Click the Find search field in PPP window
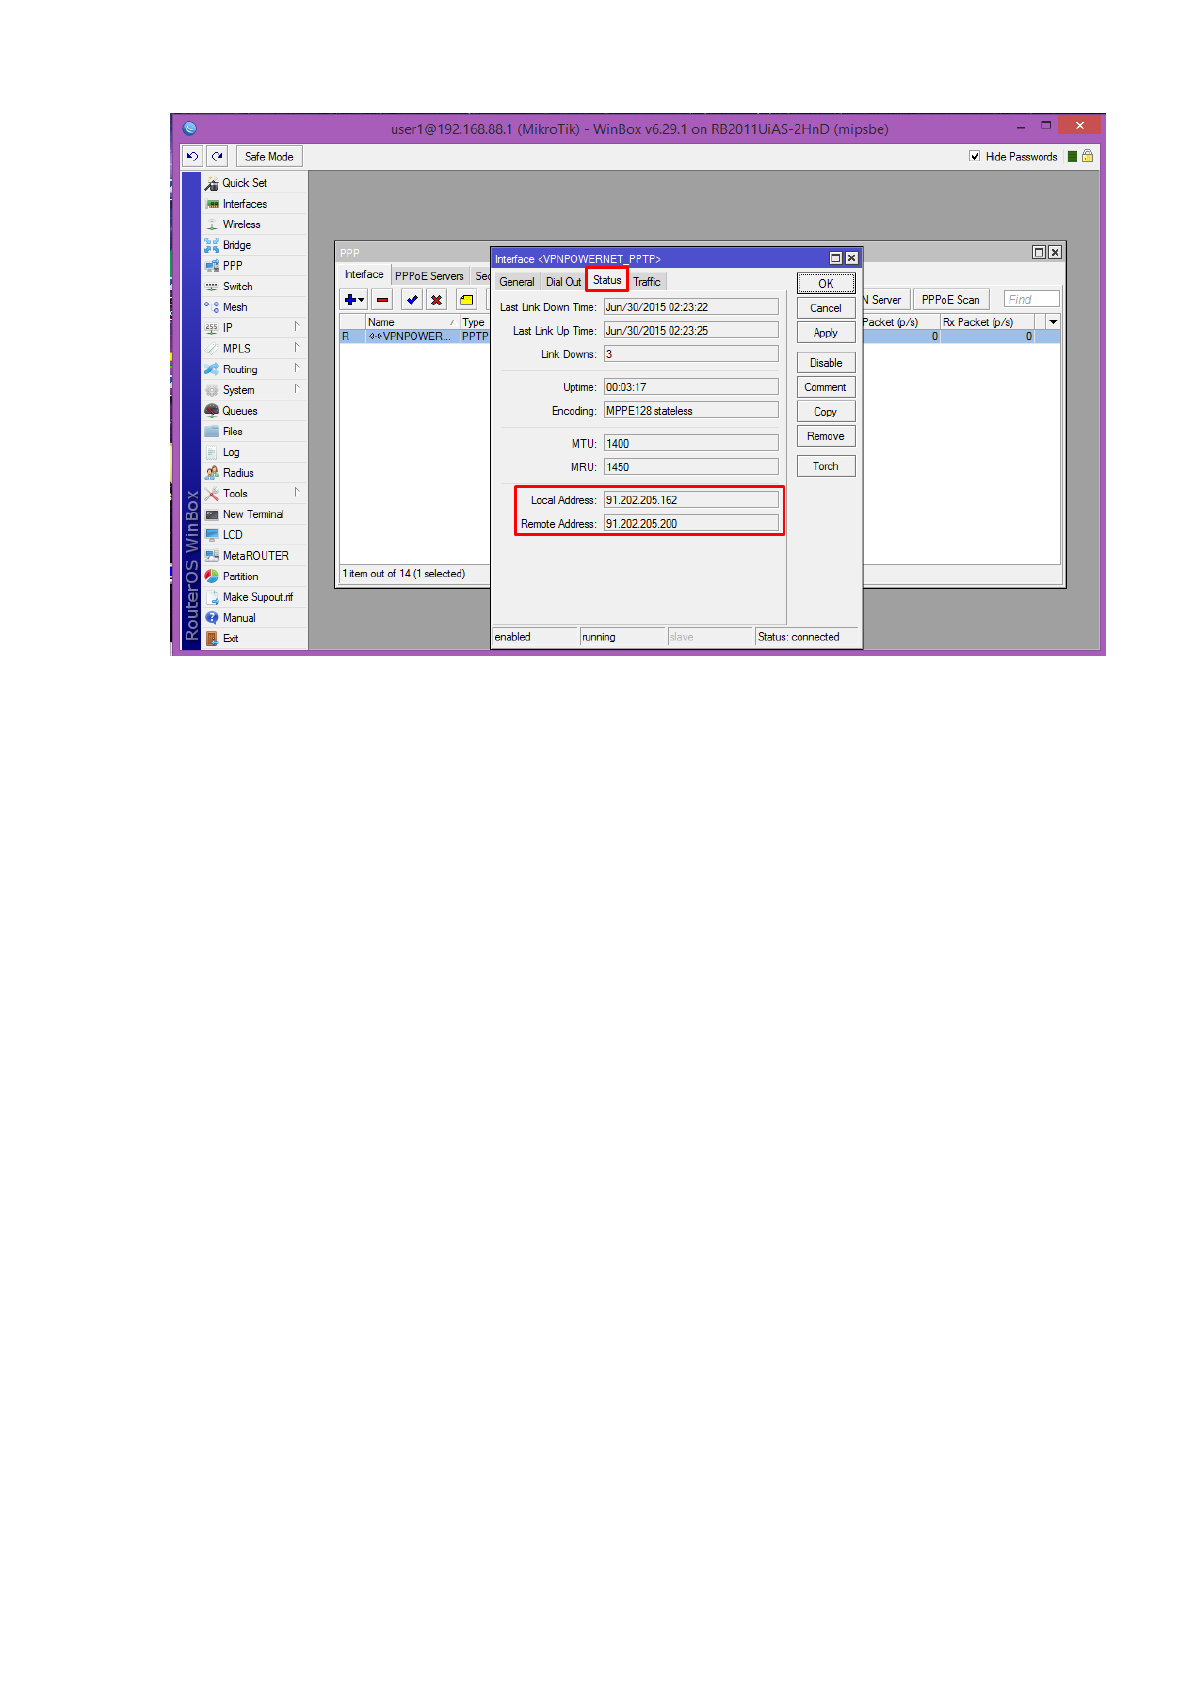The image size is (1191, 1684). pos(1032,299)
